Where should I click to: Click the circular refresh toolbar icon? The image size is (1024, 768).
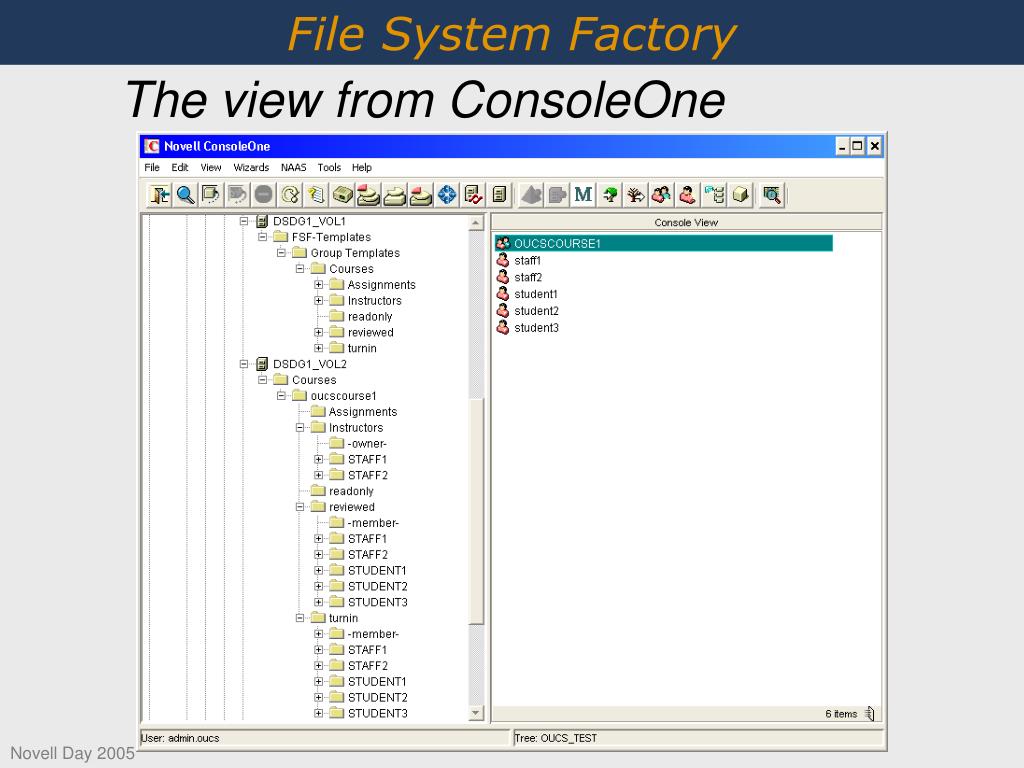[290, 195]
